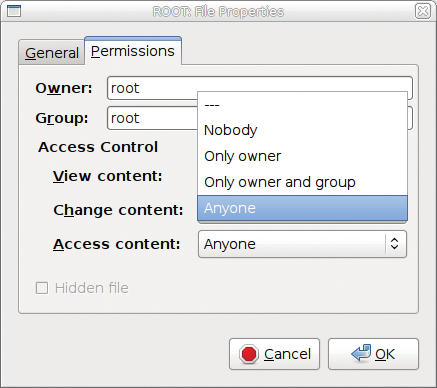Viewport: 437px width, 388px height.
Task: Open the Access content combo box
Action: [302, 244]
